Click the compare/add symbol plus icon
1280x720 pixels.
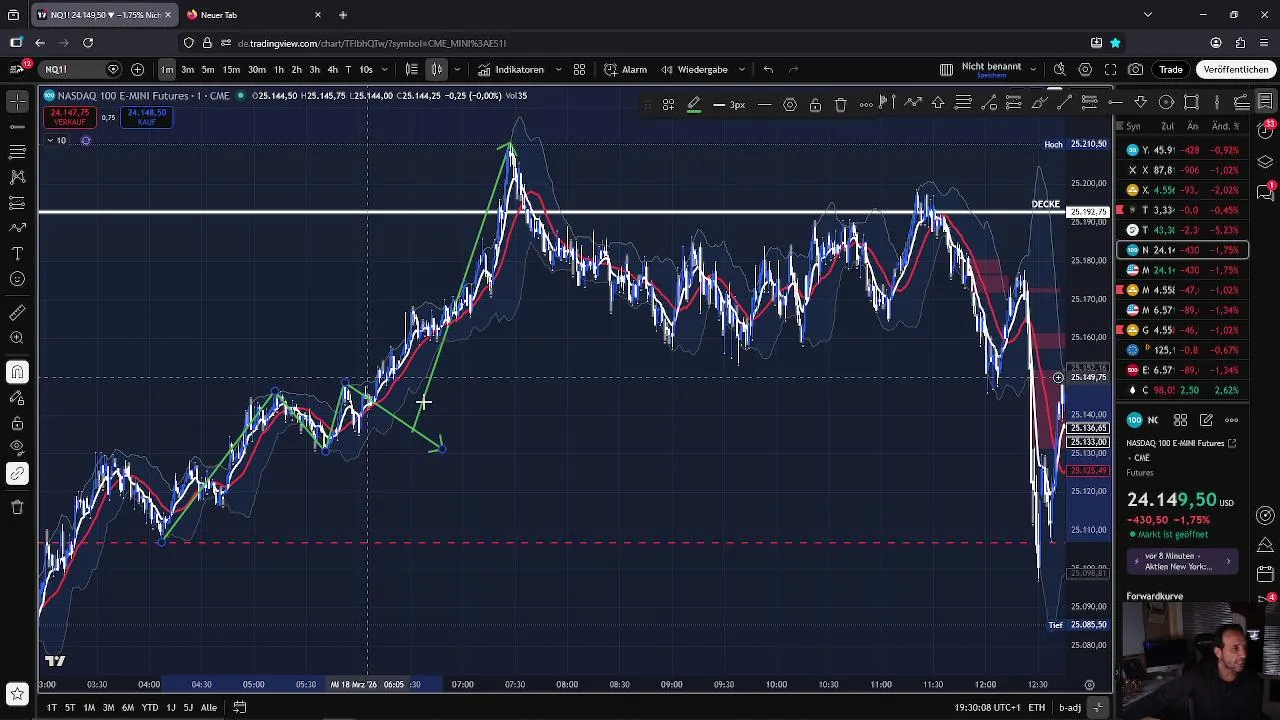[x=137, y=69]
